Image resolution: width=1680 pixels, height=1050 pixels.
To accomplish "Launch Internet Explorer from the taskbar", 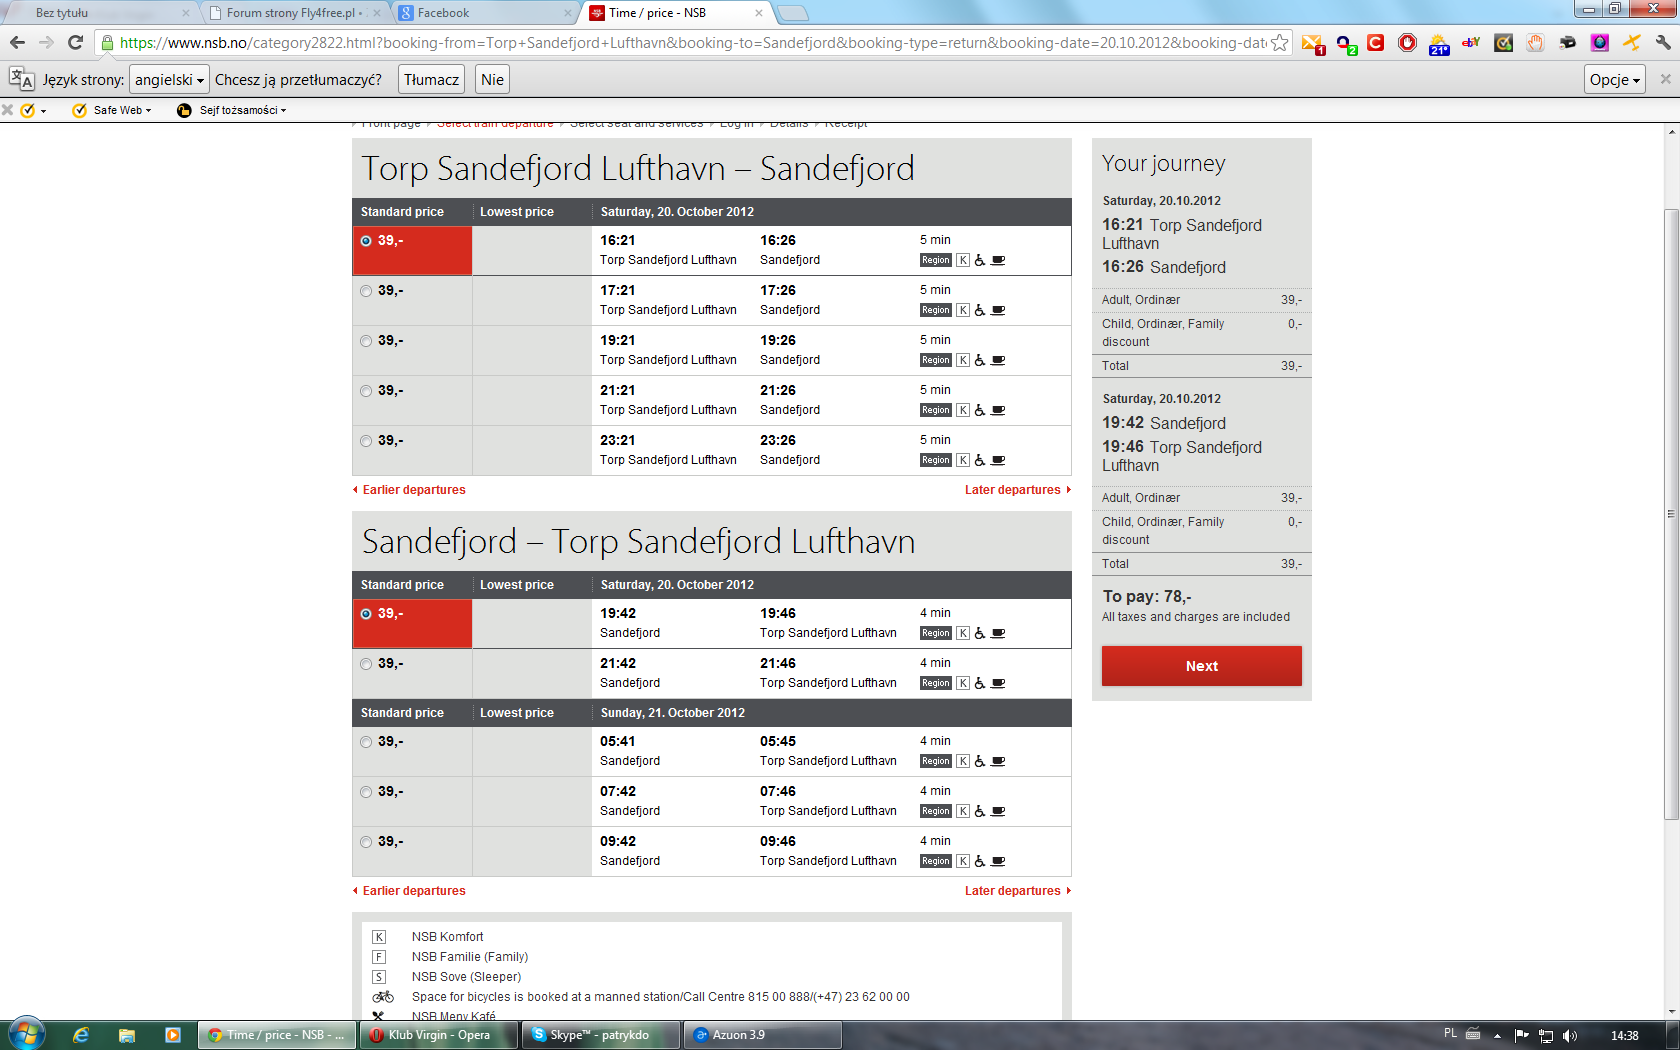I will click(81, 1035).
